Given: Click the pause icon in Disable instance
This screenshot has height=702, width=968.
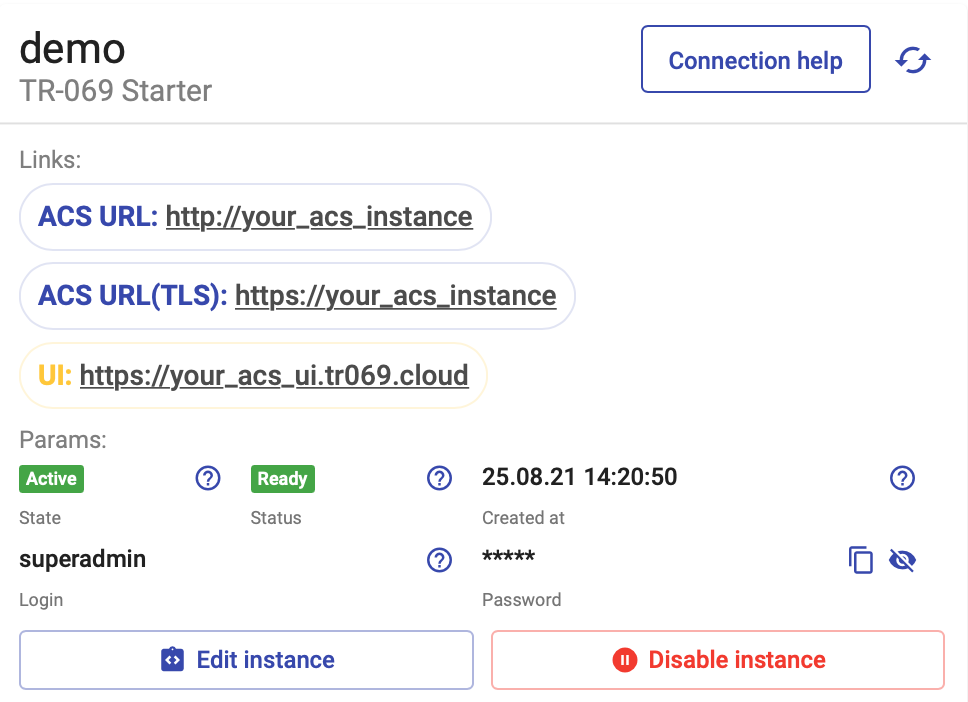Looking at the screenshot, I should coord(626,660).
